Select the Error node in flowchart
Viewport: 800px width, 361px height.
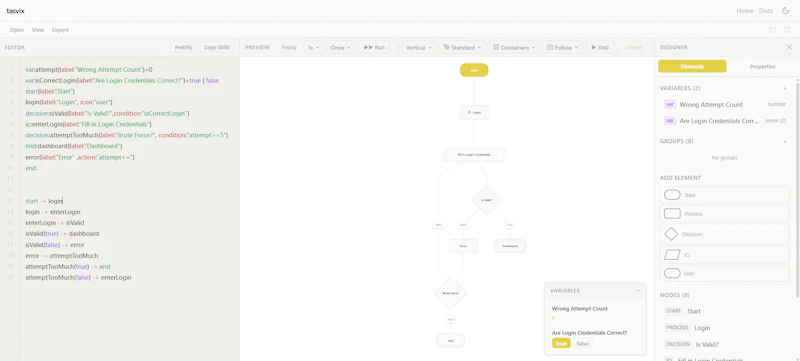[463, 246]
